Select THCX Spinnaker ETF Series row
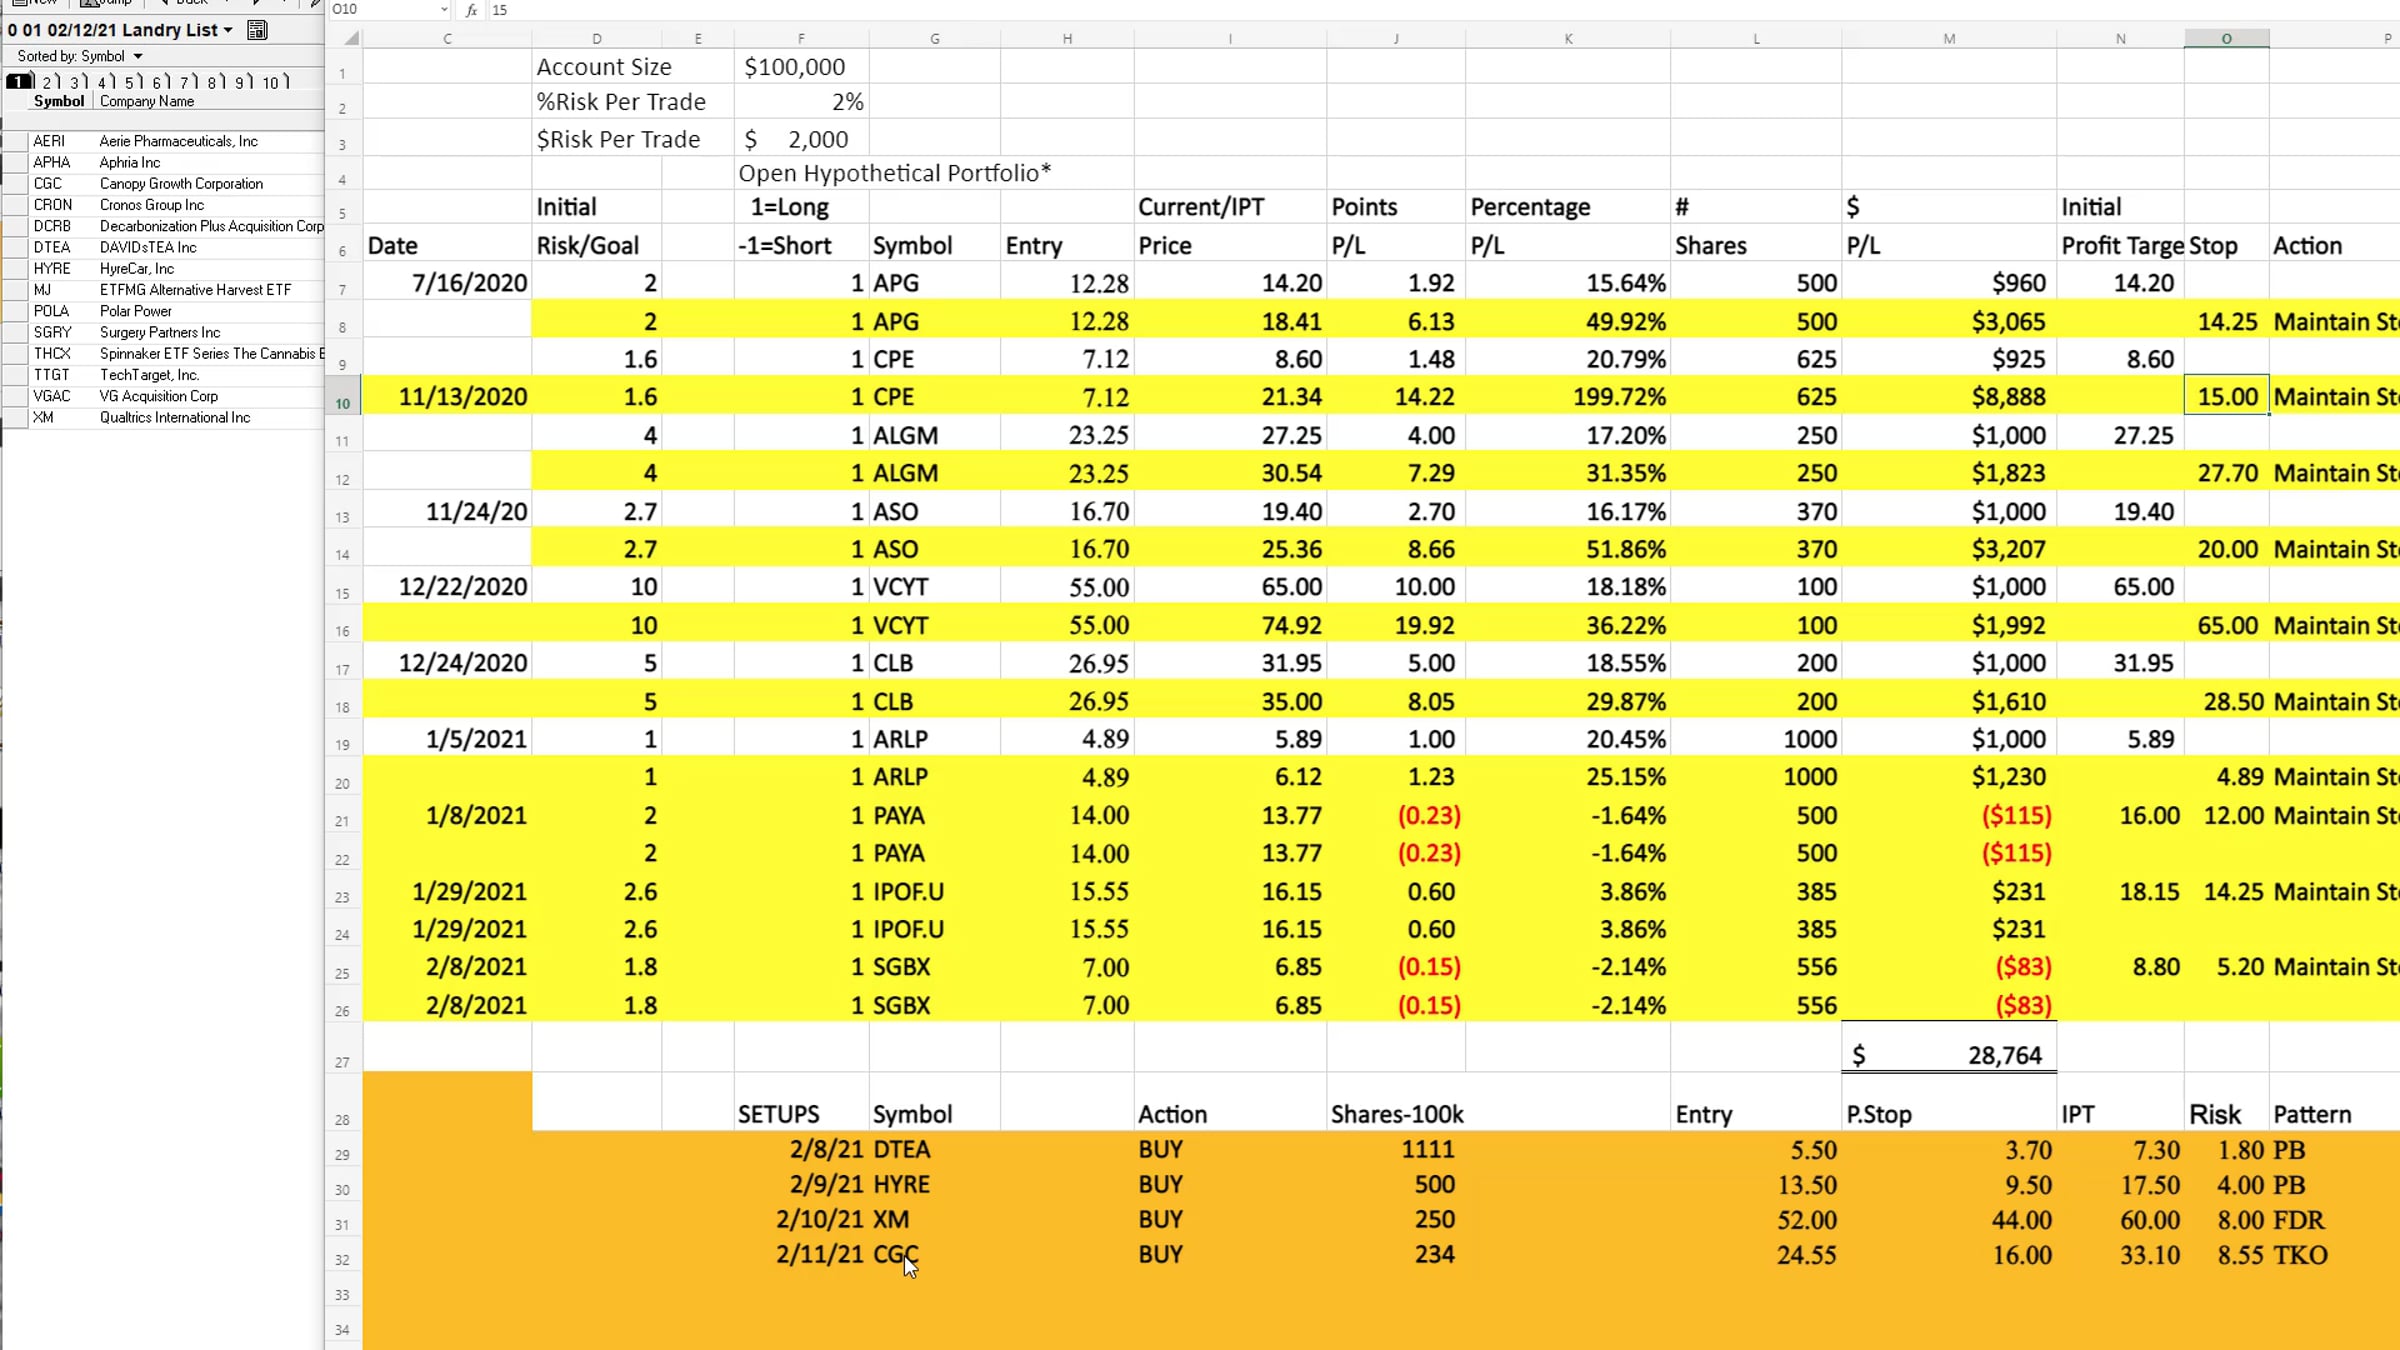 163,354
